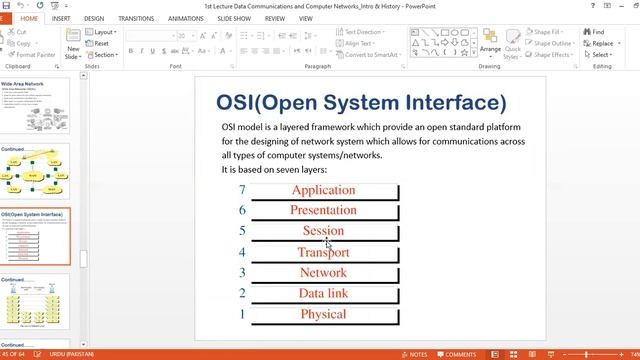The image size is (640, 360).
Task: Switch to Reading View in the status bar
Action: (532, 354)
